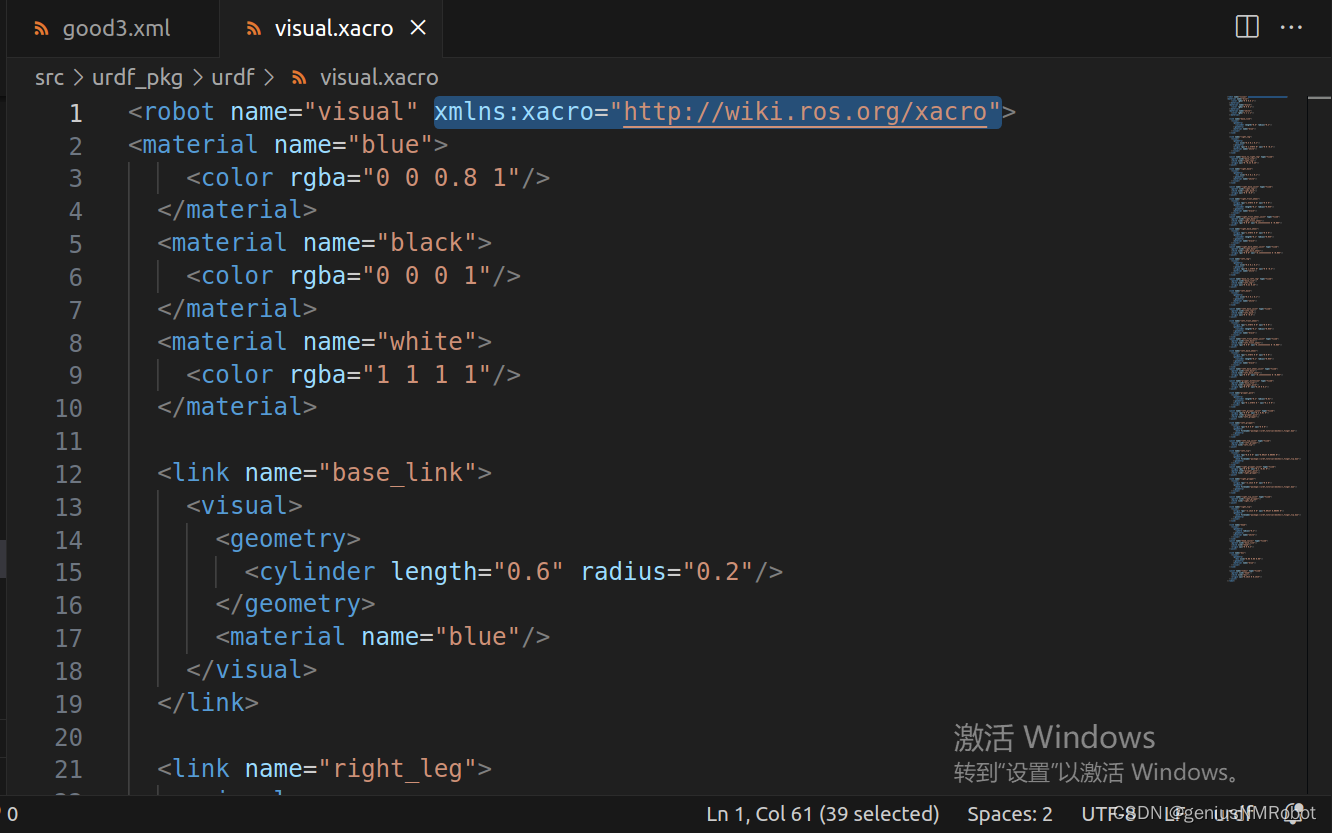
Task: Click "blue" in the line 17 material
Action: [x=477, y=637]
